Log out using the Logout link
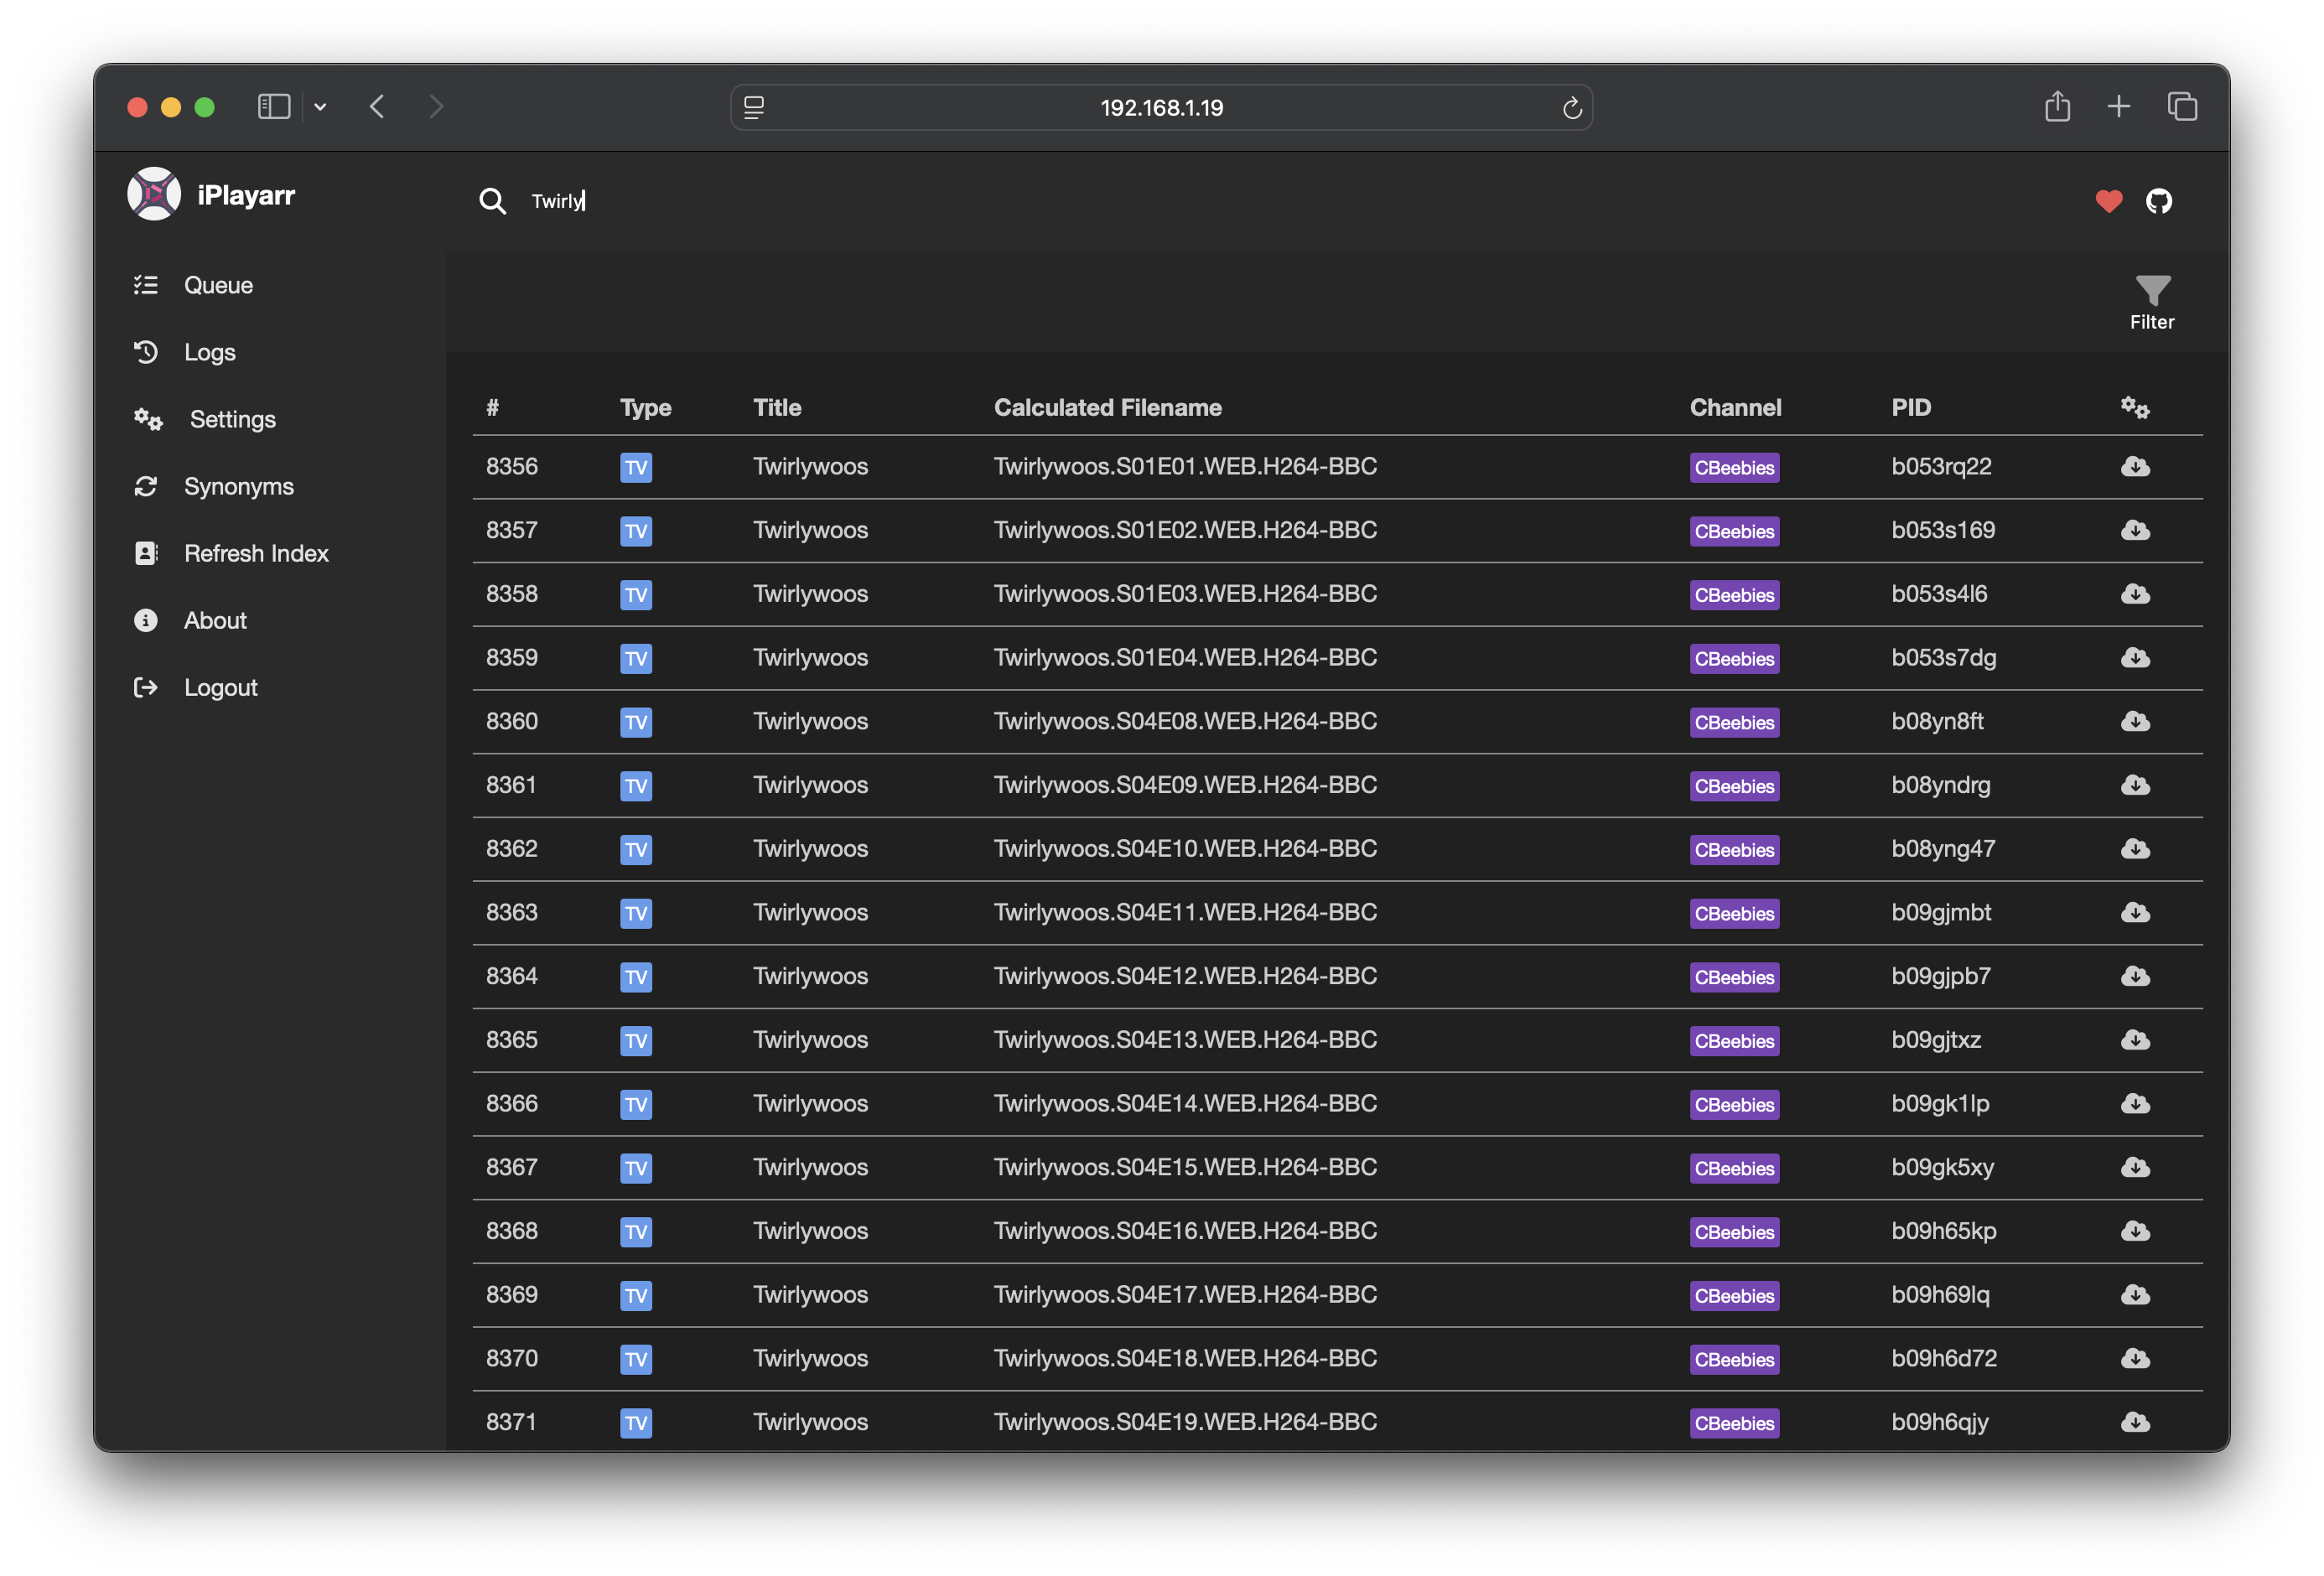Viewport: 2324px width, 1576px height. coord(220,688)
